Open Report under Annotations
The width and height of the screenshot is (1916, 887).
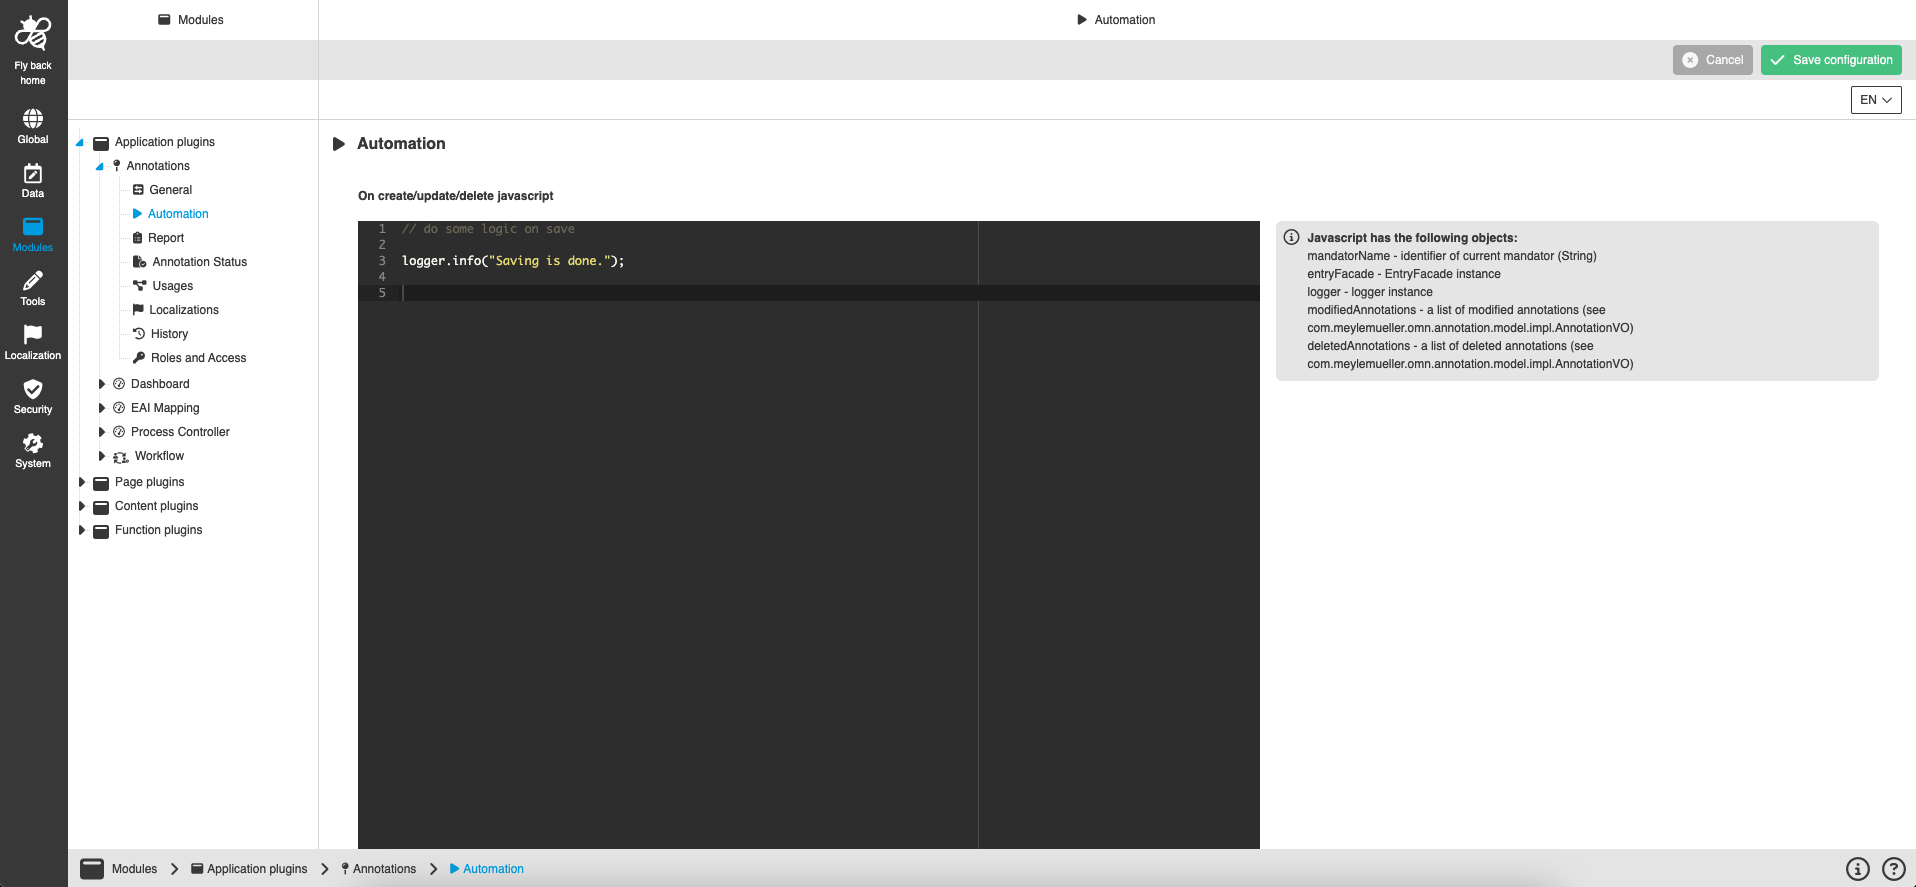point(166,238)
